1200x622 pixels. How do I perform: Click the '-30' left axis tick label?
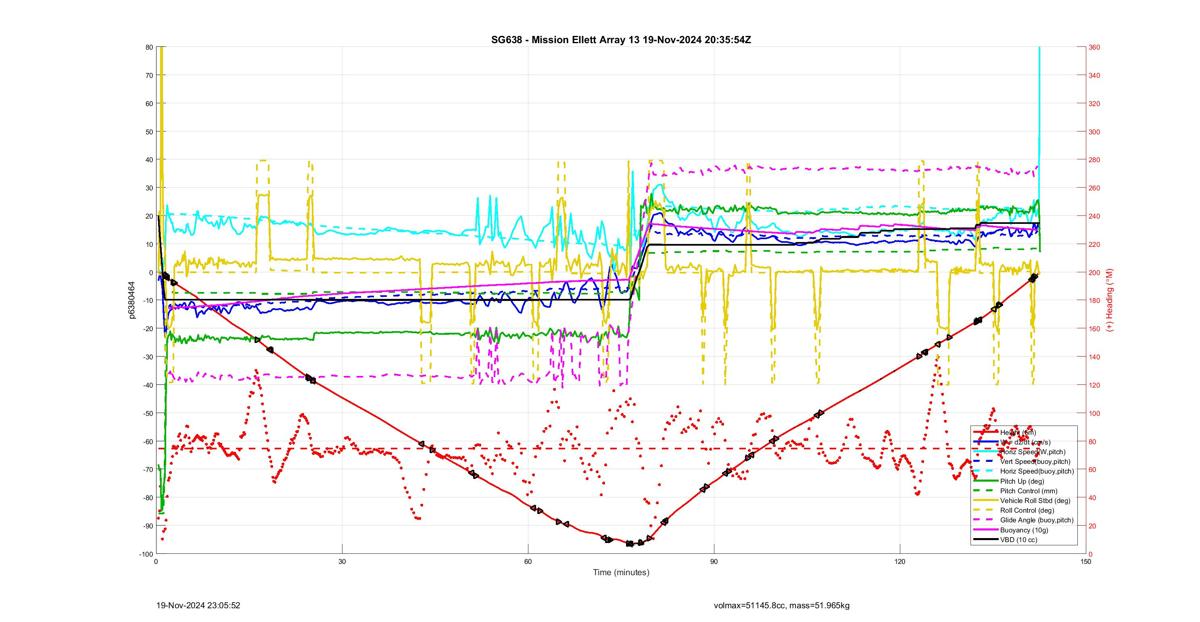coord(146,357)
